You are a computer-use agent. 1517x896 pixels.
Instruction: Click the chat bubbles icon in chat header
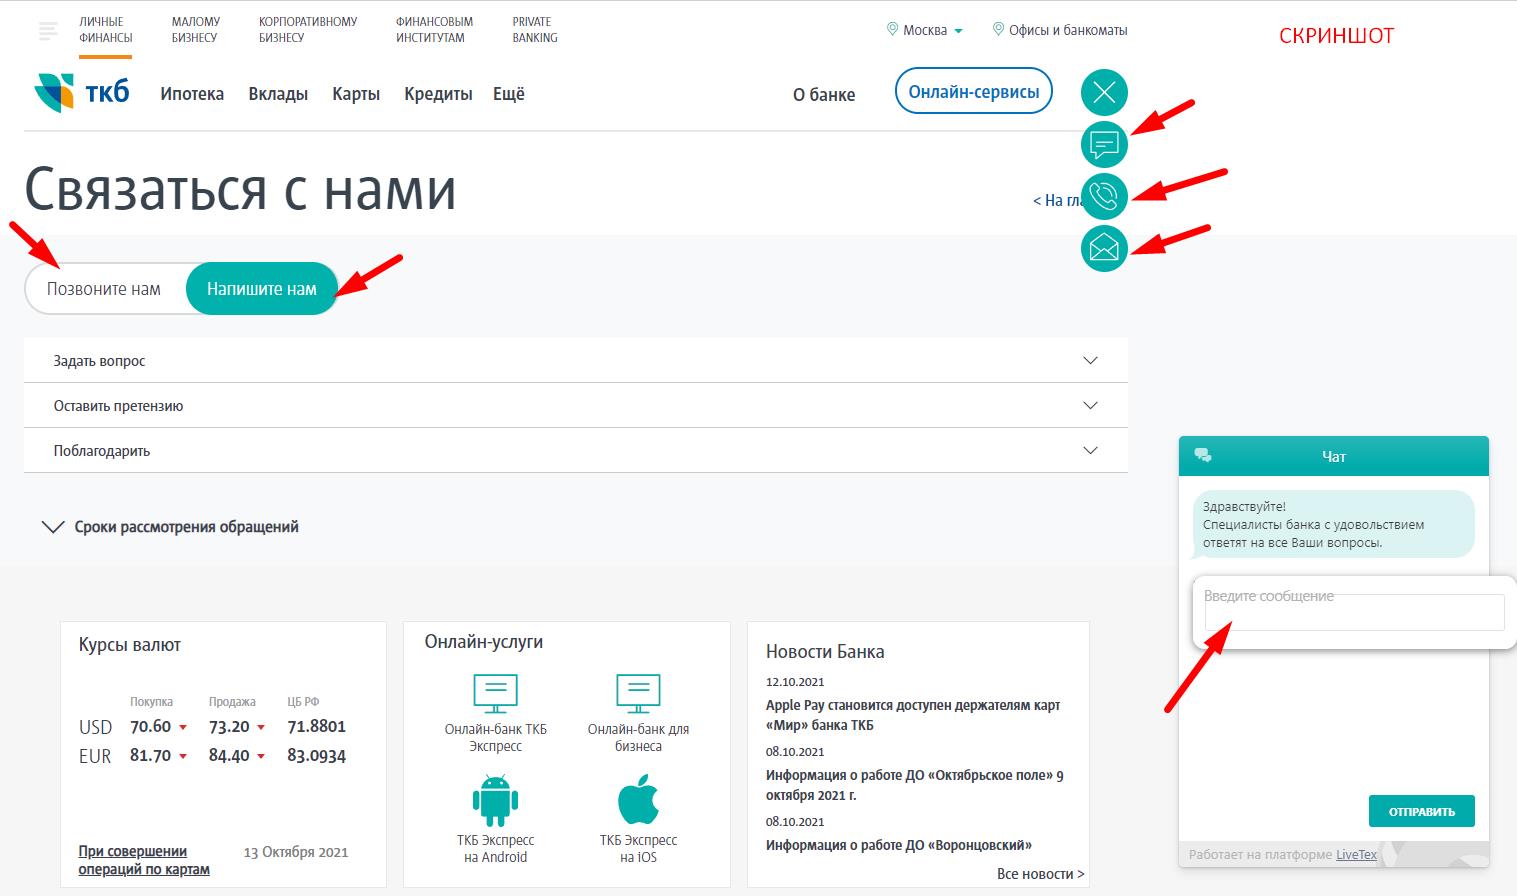click(x=1203, y=456)
